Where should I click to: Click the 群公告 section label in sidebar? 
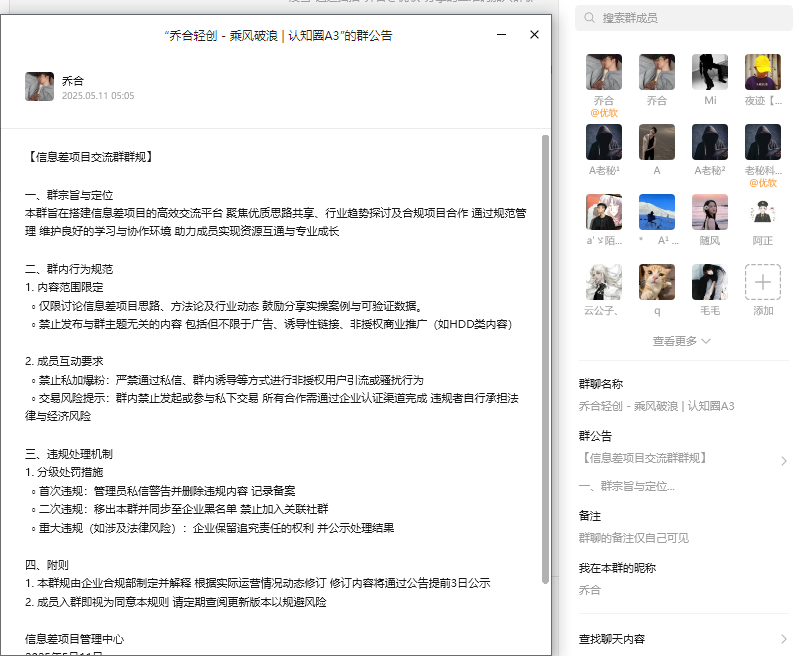coord(595,436)
